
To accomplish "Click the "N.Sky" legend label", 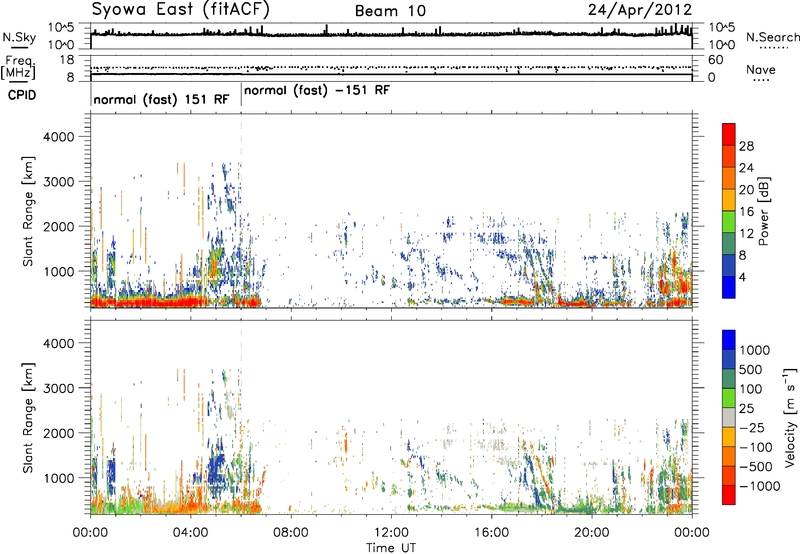I will tap(19, 37).
